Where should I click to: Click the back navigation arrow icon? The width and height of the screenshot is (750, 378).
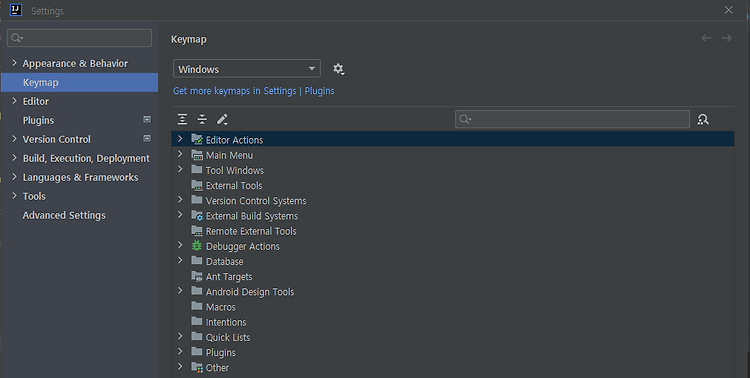point(706,38)
